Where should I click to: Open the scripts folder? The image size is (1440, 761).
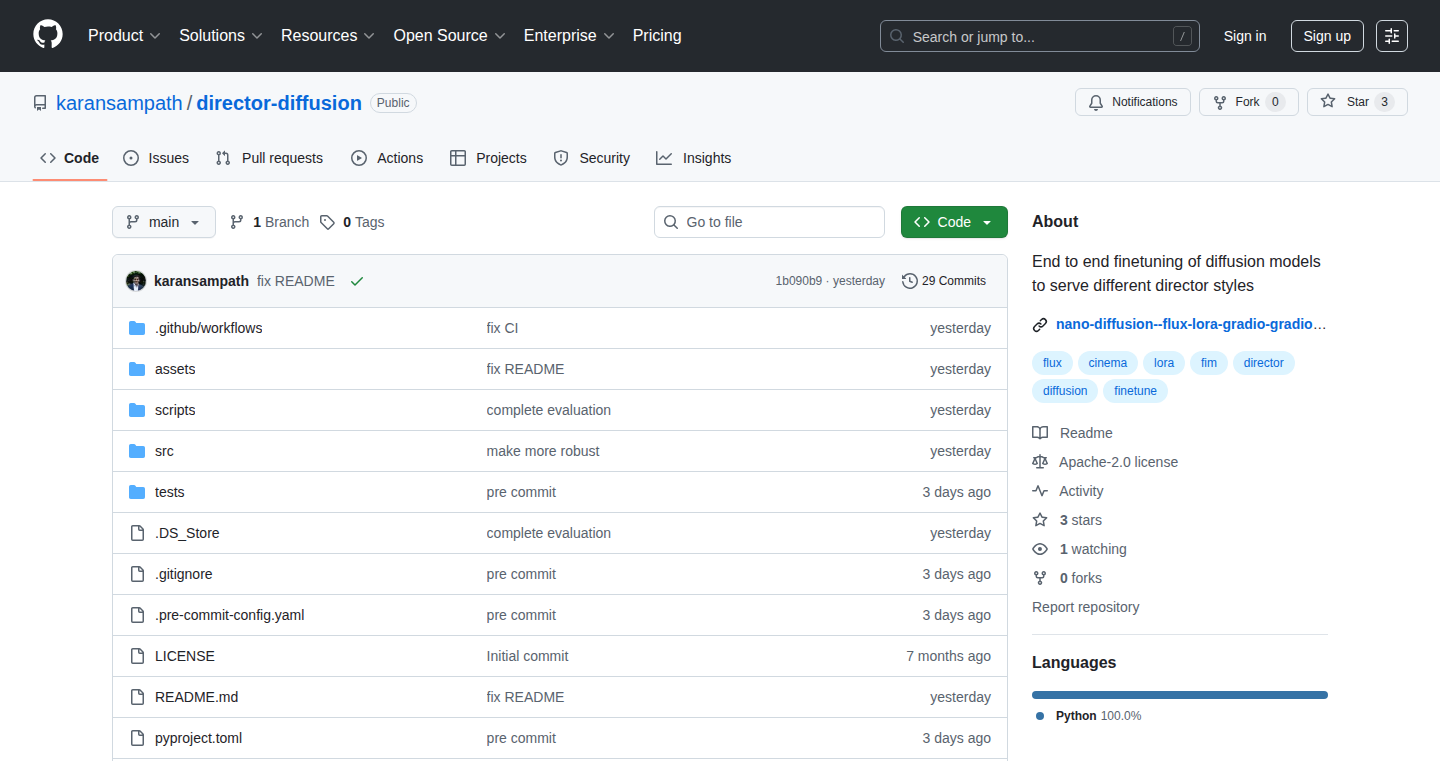175,410
